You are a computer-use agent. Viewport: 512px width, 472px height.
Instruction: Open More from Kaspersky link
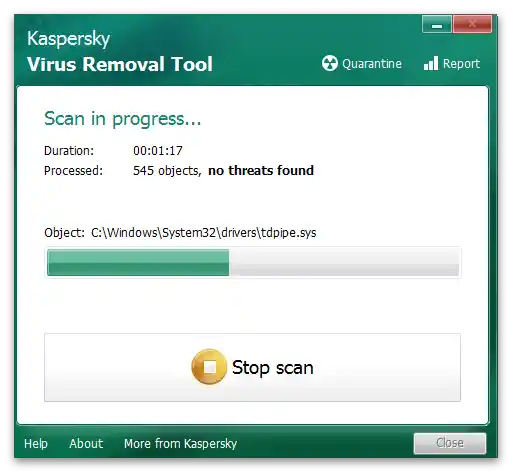click(x=180, y=444)
